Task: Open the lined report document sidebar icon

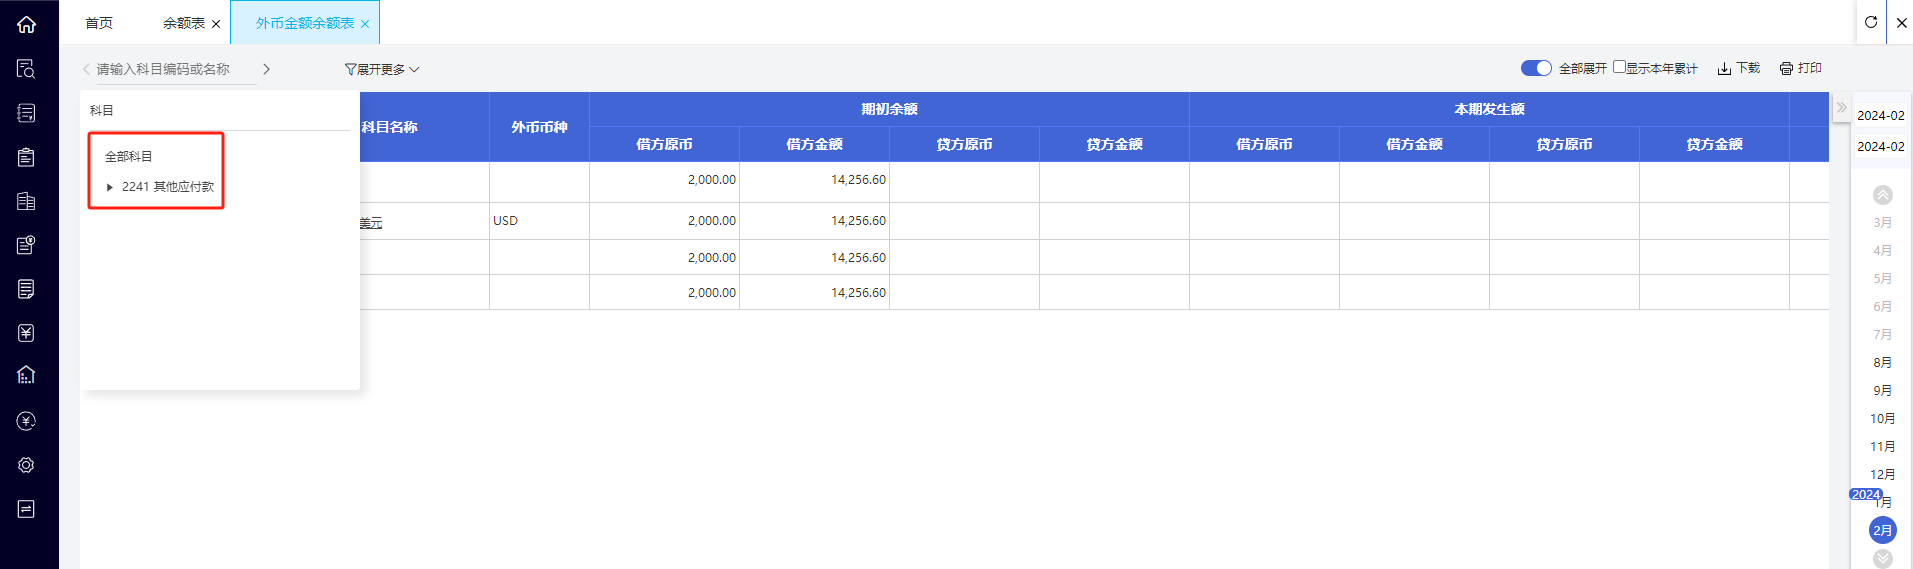Action: click(x=27, y=289)
